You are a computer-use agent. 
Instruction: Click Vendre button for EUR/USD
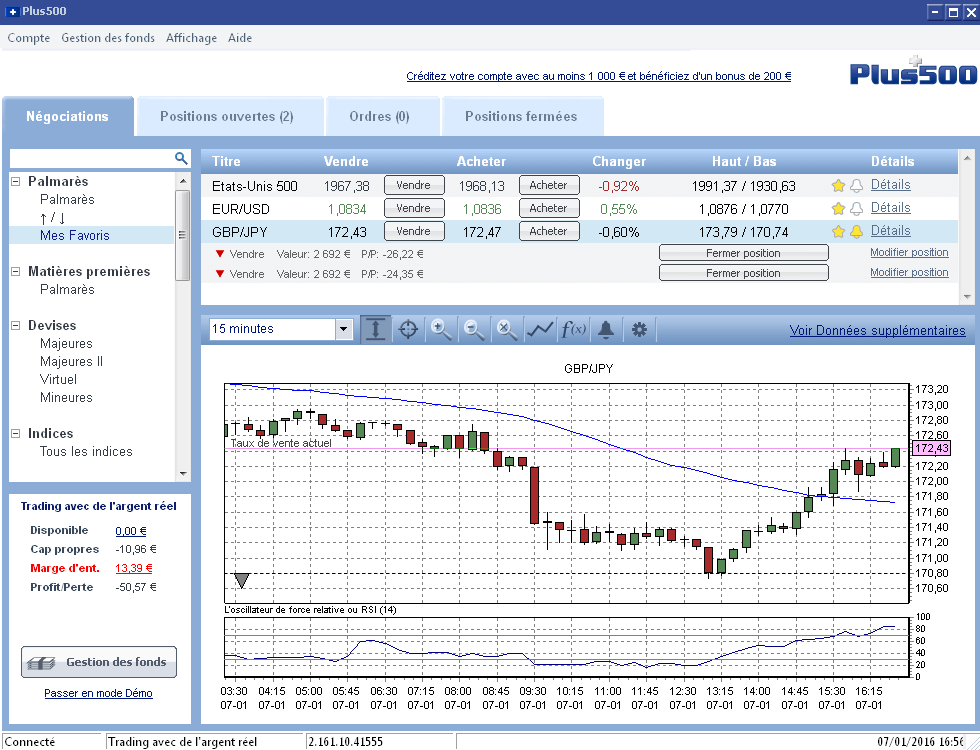(414, 208)
